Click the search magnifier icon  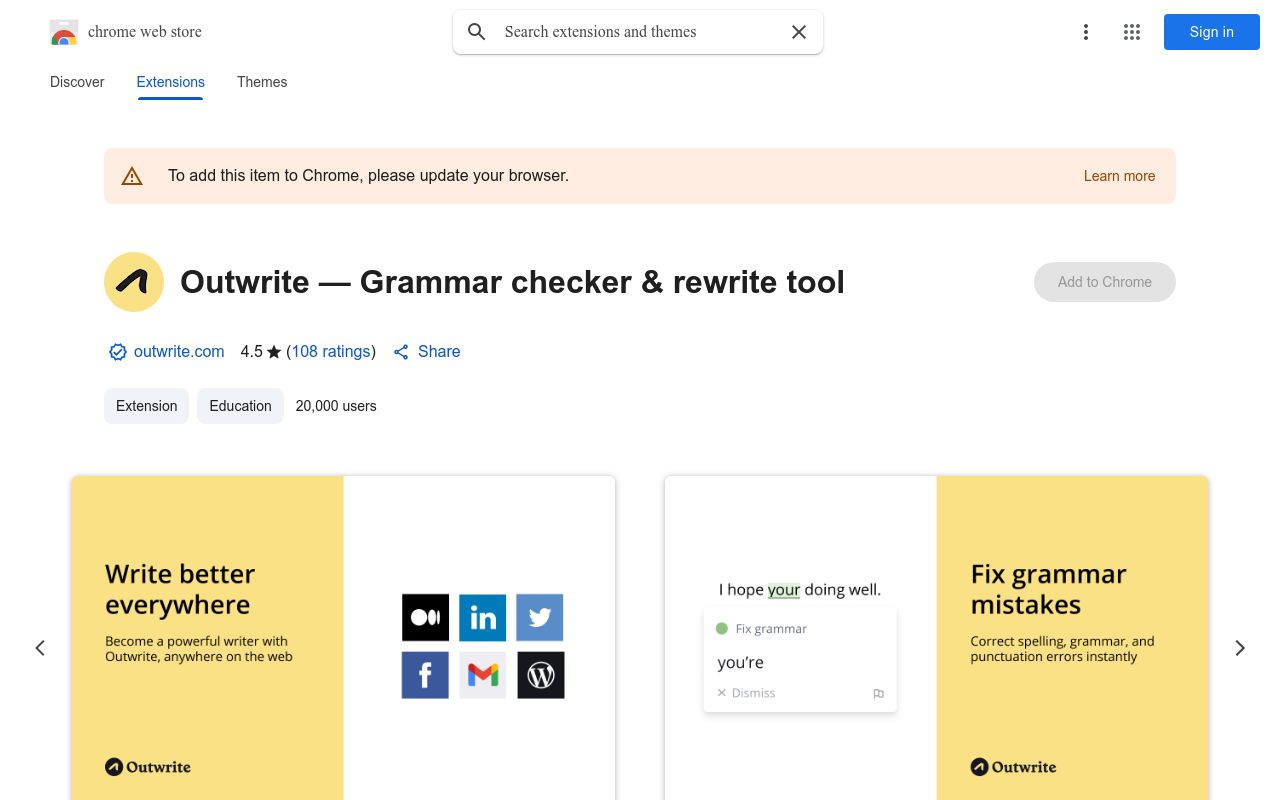click(x=477, y=32)
